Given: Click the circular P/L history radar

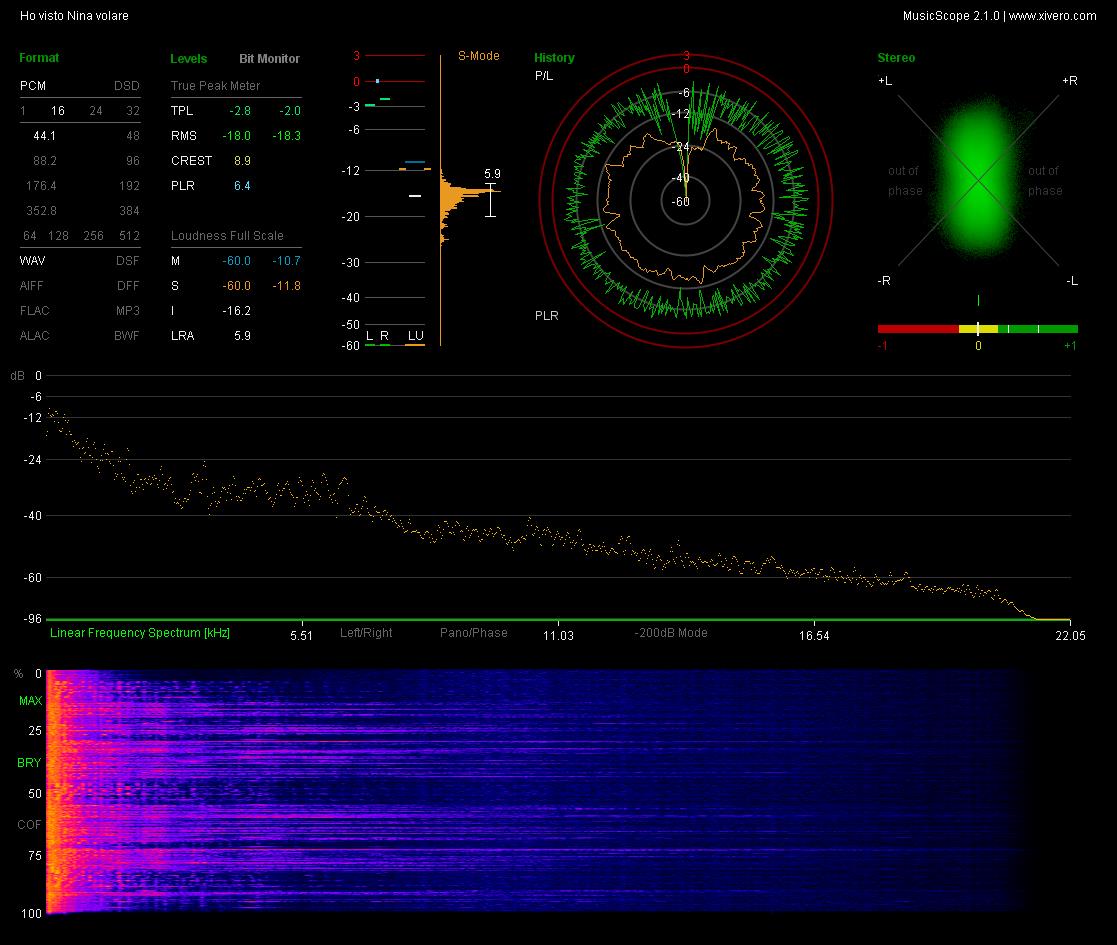Looking at the screenshot, I should point(685,202).
